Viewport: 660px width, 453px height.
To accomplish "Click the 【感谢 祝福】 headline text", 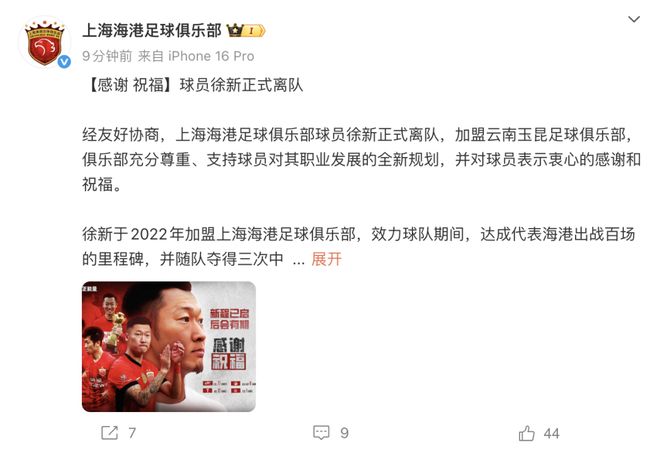I will coord(130,85).
